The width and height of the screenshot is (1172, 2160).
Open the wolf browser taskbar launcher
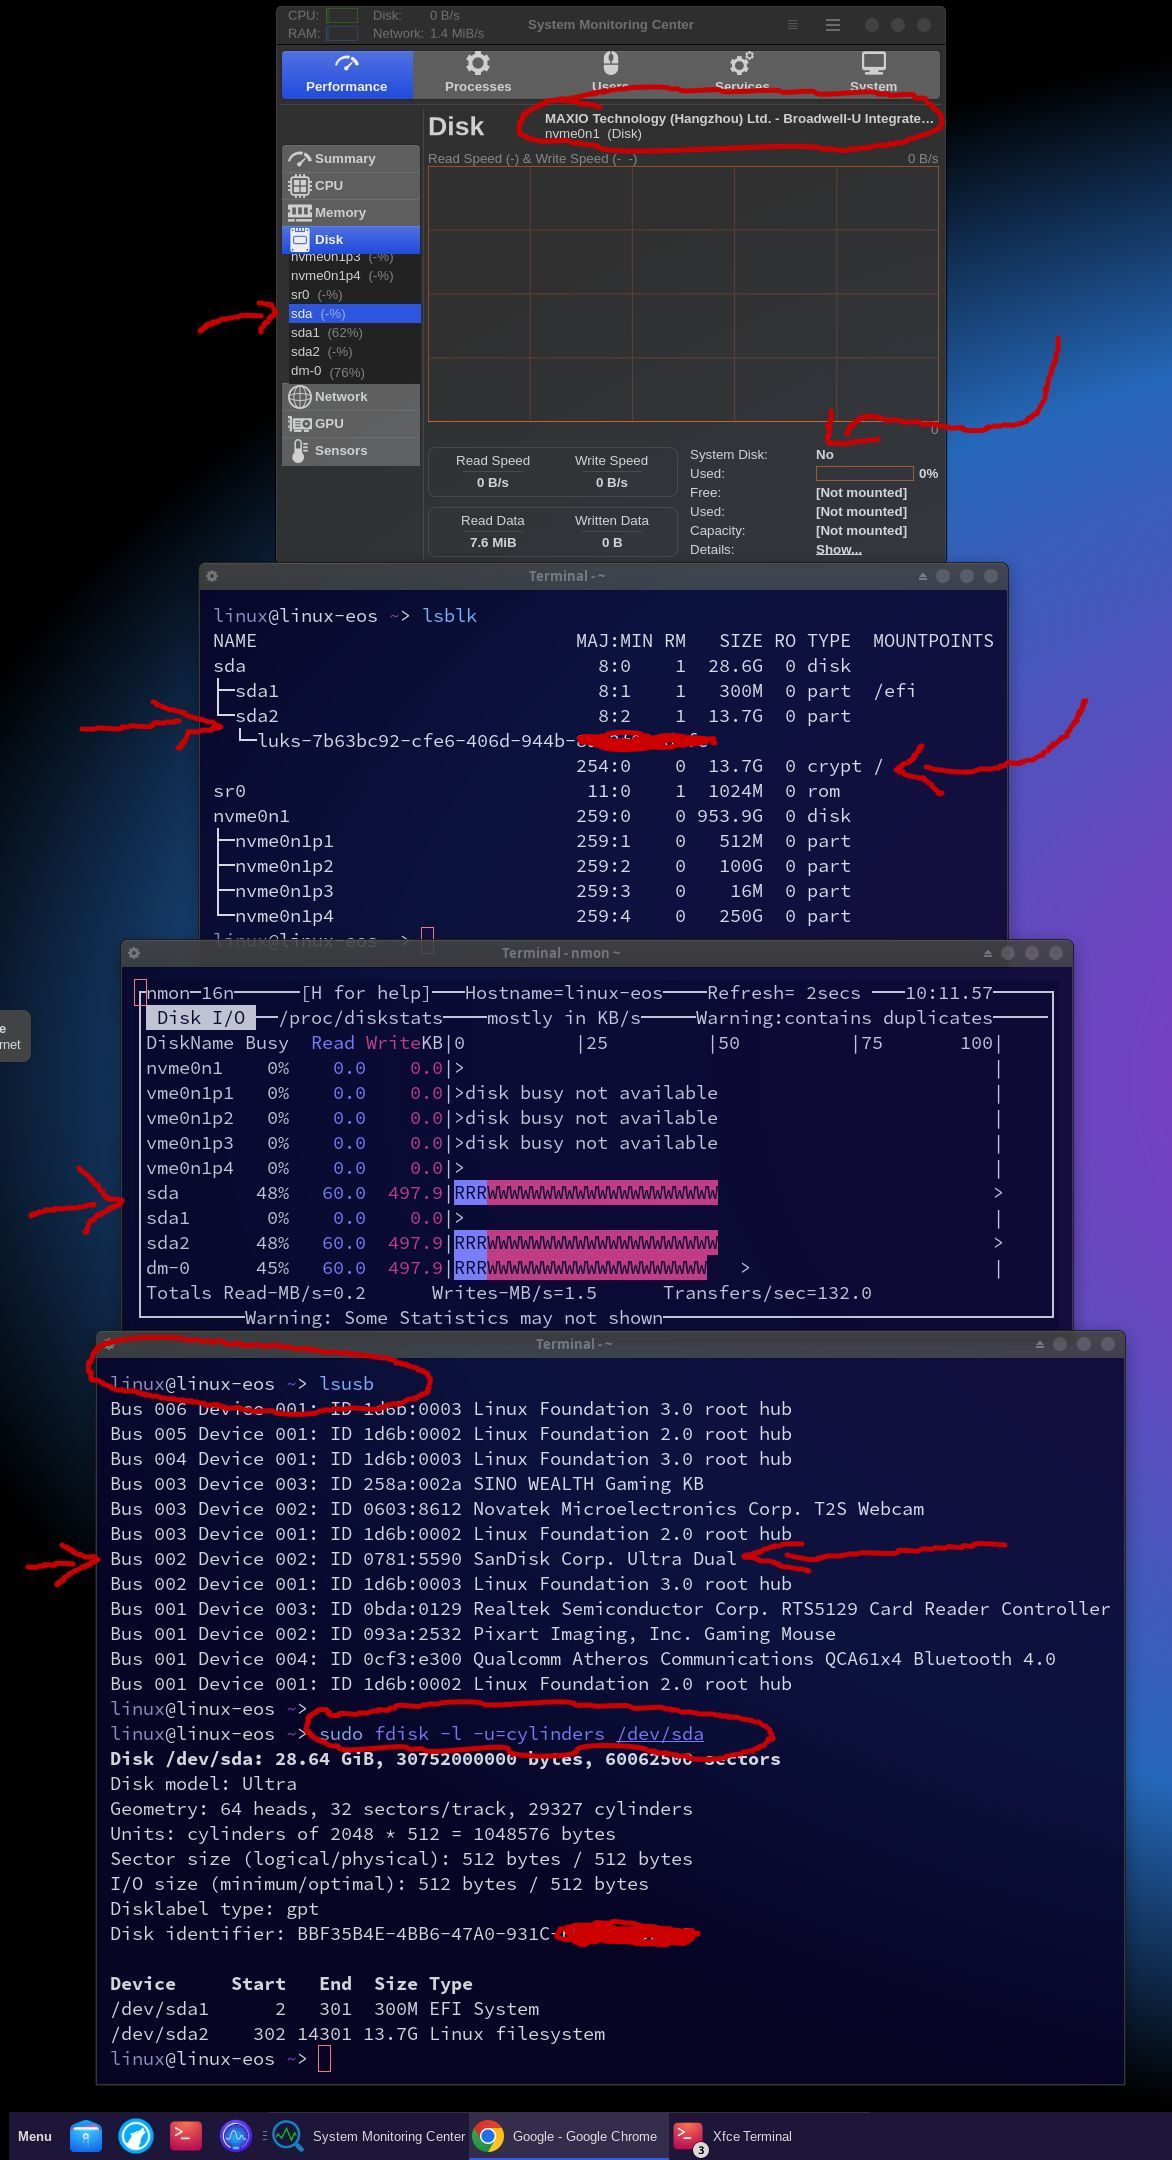click(136, 2136)
